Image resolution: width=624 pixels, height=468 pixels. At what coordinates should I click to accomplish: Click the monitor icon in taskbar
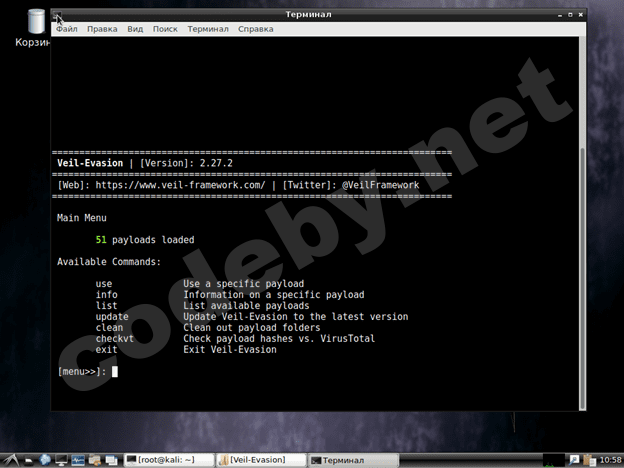click(61, 460)
